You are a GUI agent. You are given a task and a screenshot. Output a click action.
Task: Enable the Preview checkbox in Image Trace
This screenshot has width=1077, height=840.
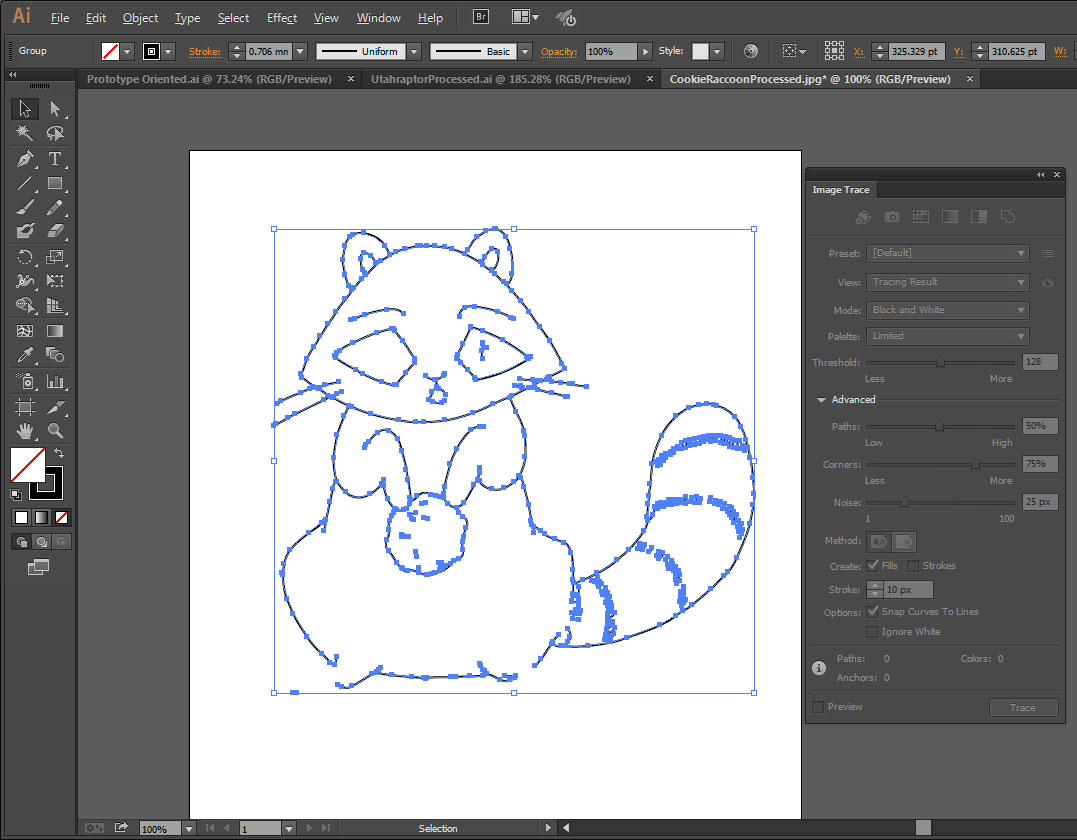[x=819, y=707]
